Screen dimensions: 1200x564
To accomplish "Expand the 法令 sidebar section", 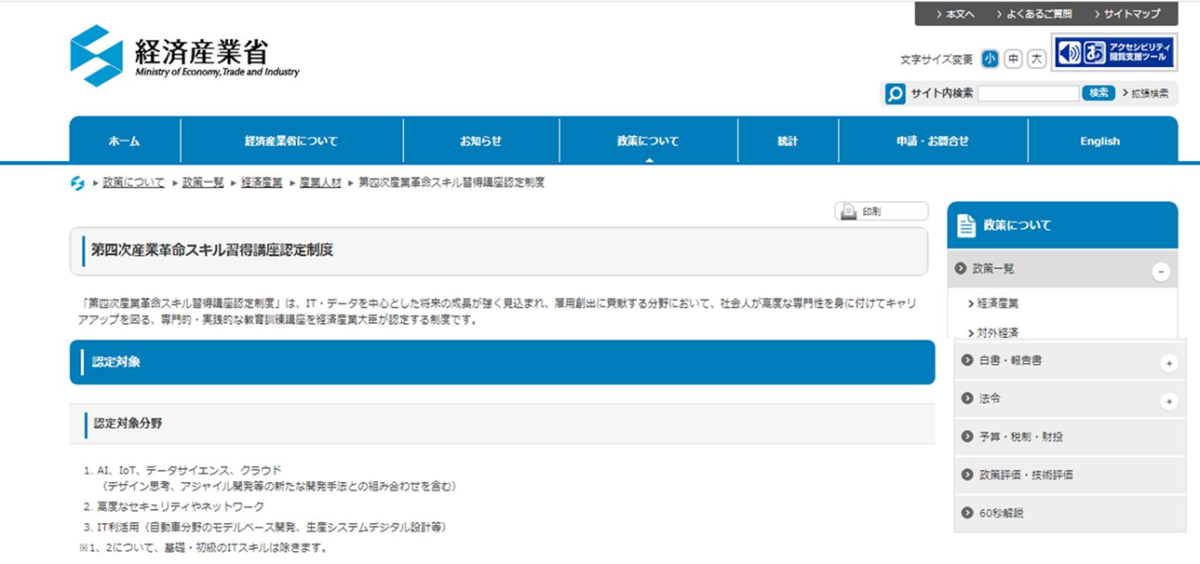I will (x=1168, y=401).
